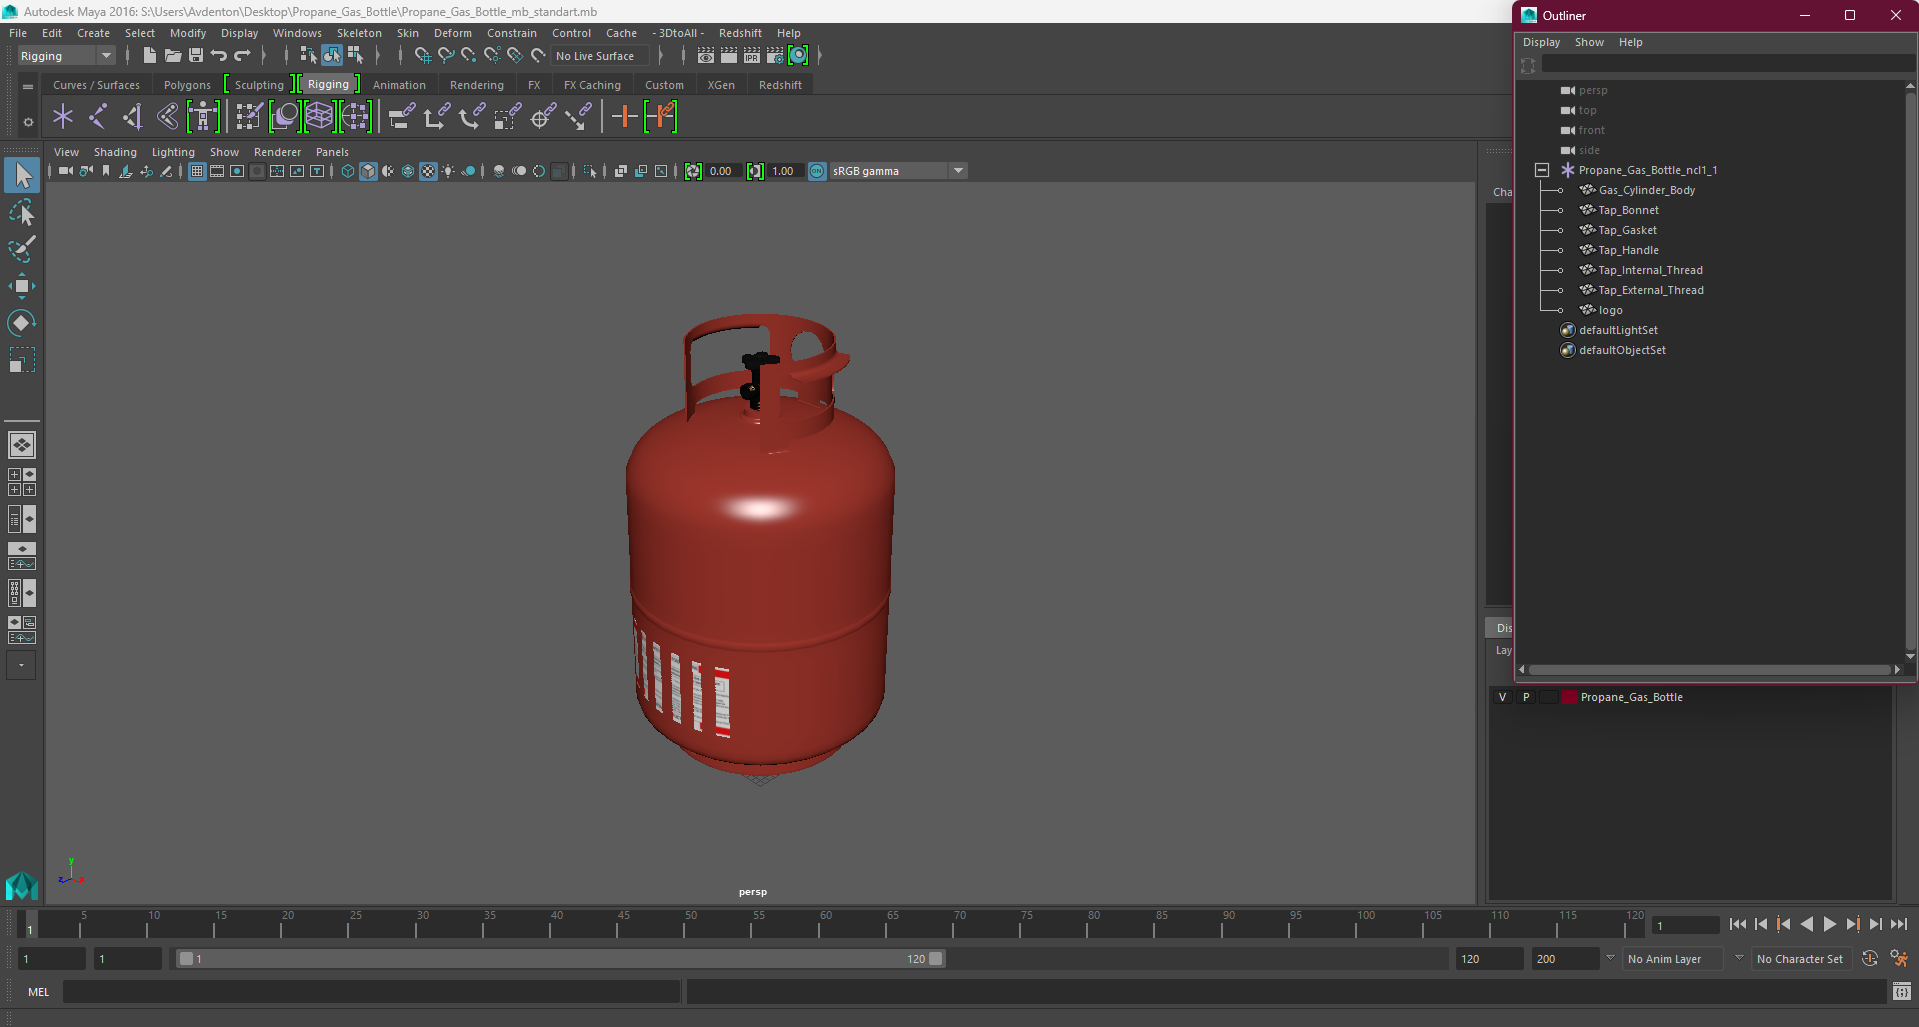The image size is (1919, 1027).
Task: Open the viewport Panels menu
Action: coord(332,152)
